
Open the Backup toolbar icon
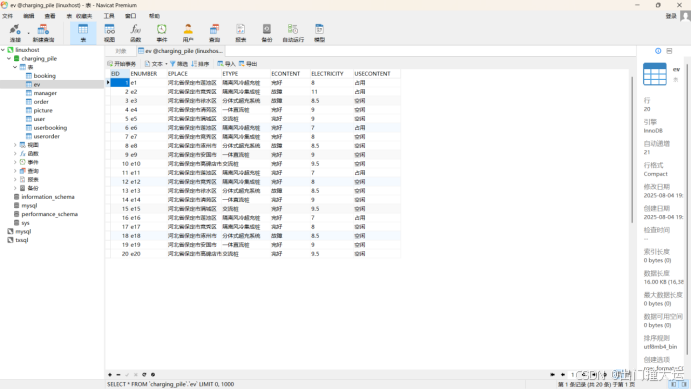click(267, 33)
